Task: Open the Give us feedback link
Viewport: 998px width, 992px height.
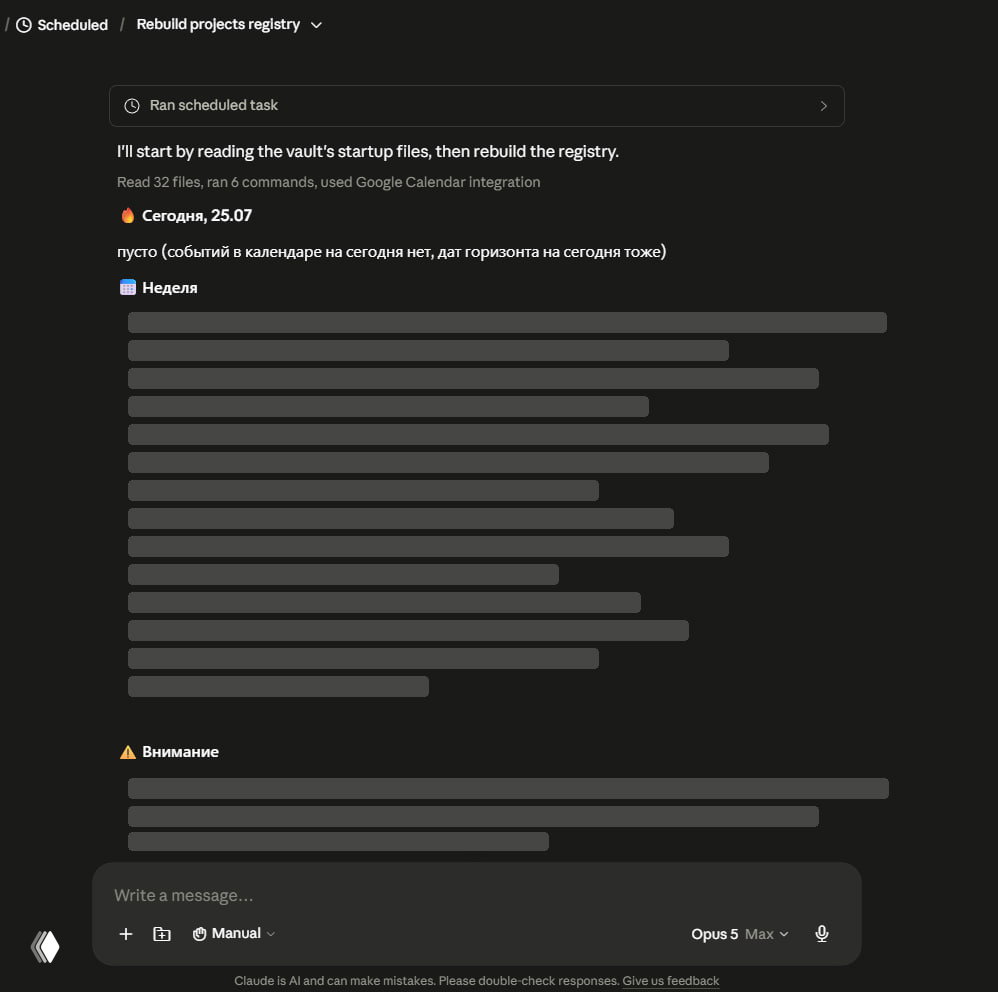Action: [670, 981]
